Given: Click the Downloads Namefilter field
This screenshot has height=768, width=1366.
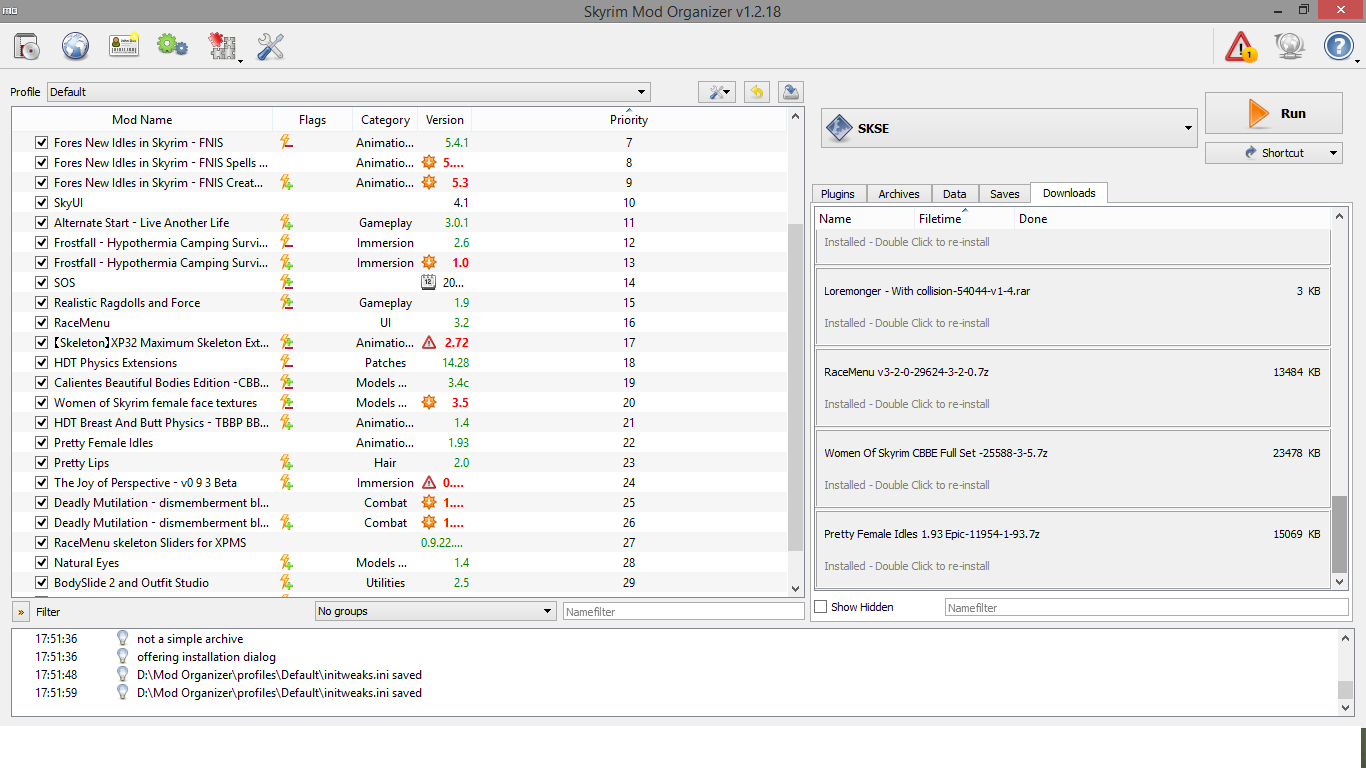Looking at the screenshot, I should click(1146, 607).
